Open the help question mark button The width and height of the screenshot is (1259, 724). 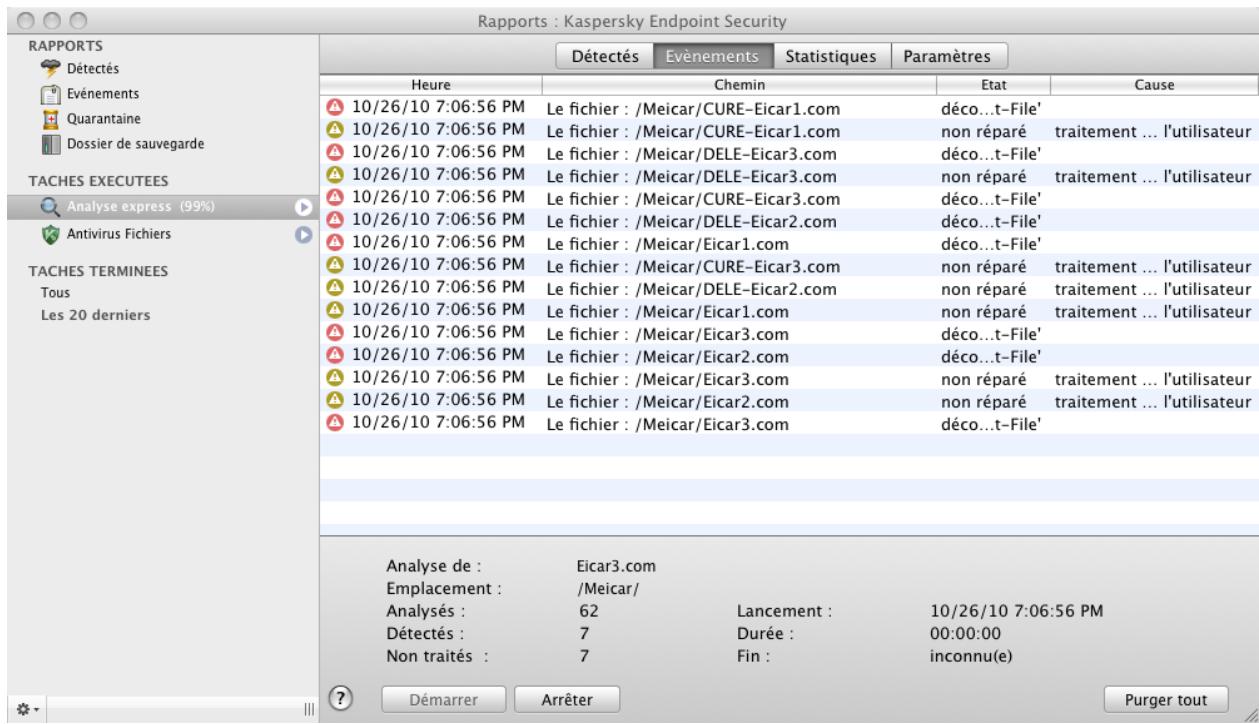(341, 697)
